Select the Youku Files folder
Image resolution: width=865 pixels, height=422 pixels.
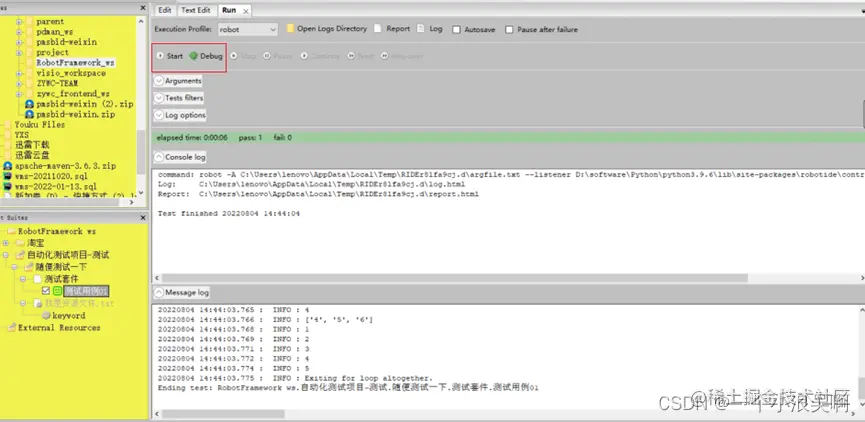40,125
